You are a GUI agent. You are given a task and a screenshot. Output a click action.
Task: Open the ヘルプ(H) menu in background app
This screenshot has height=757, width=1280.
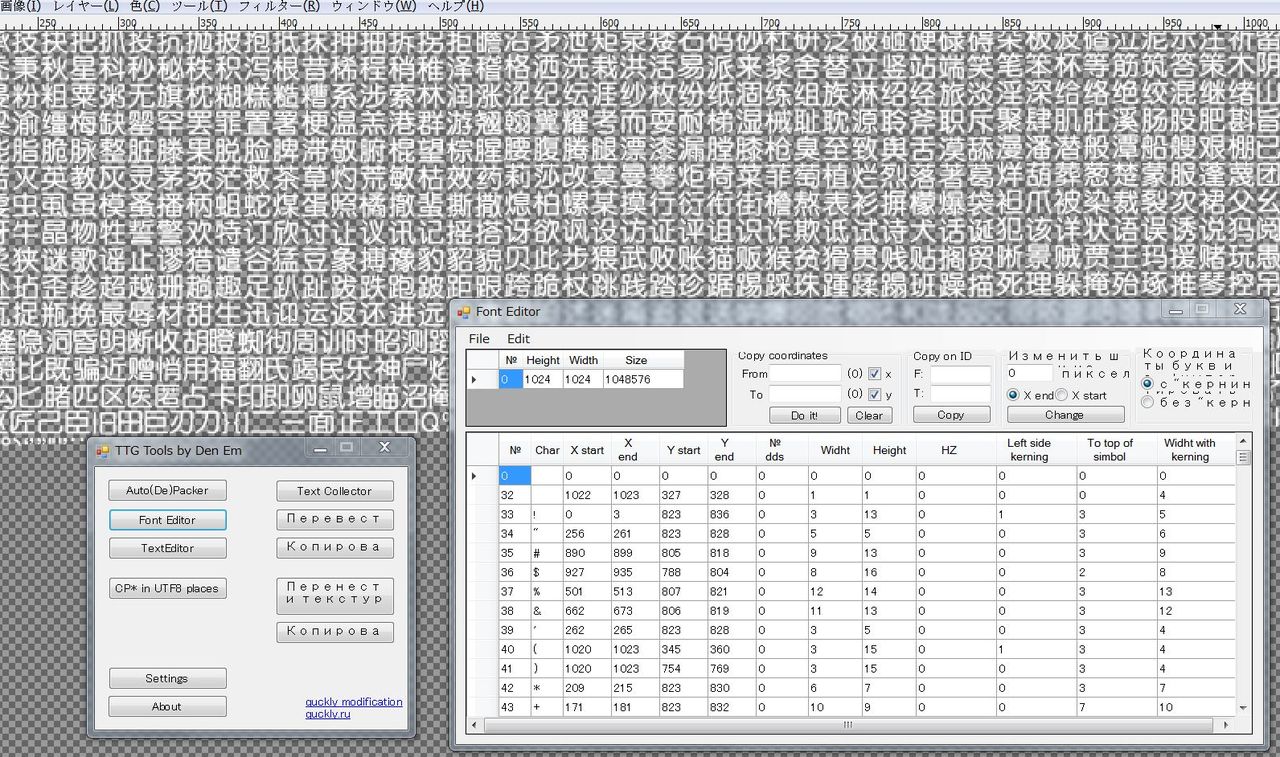[x=456, y=6]
